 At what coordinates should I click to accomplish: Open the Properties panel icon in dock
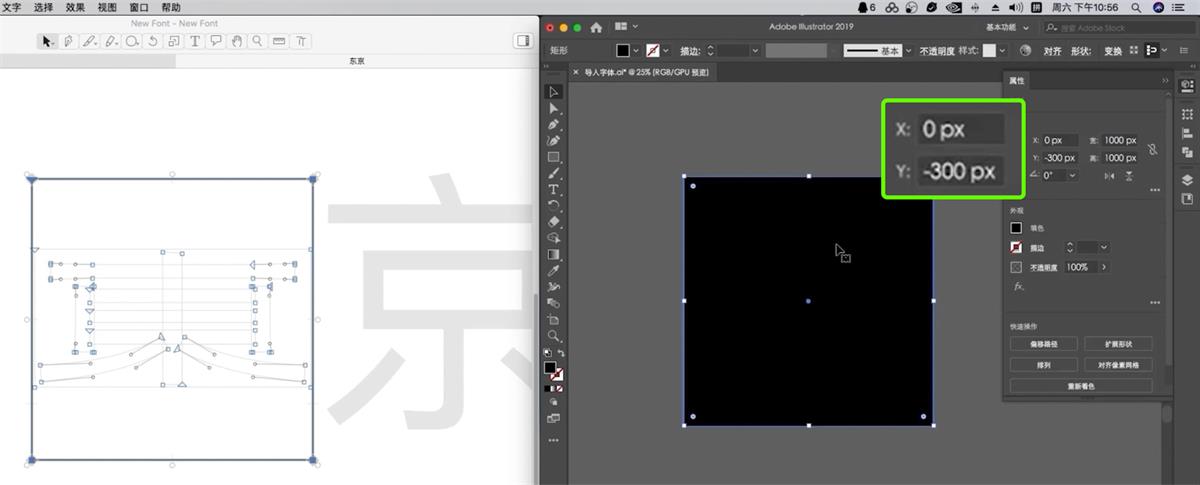coord(1187,87)
